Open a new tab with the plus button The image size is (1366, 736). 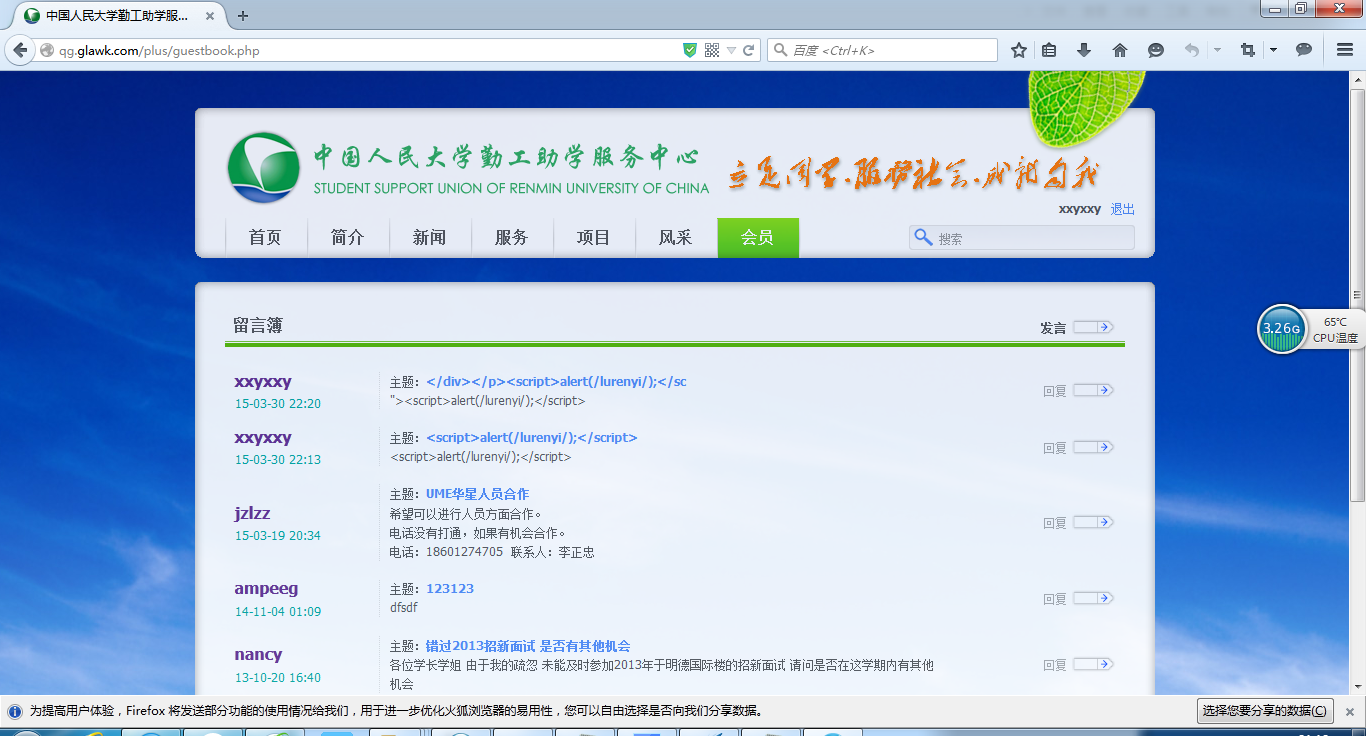click(243, 16)
